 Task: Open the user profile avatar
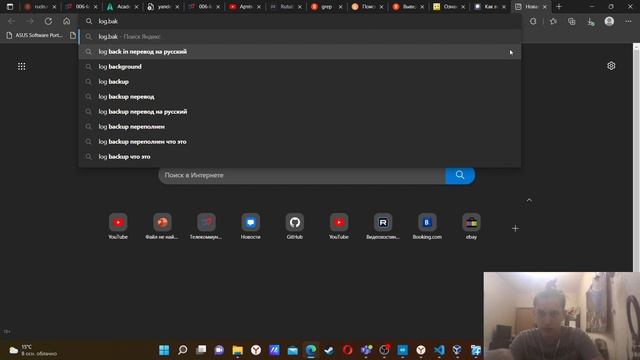tap(609, 21)
